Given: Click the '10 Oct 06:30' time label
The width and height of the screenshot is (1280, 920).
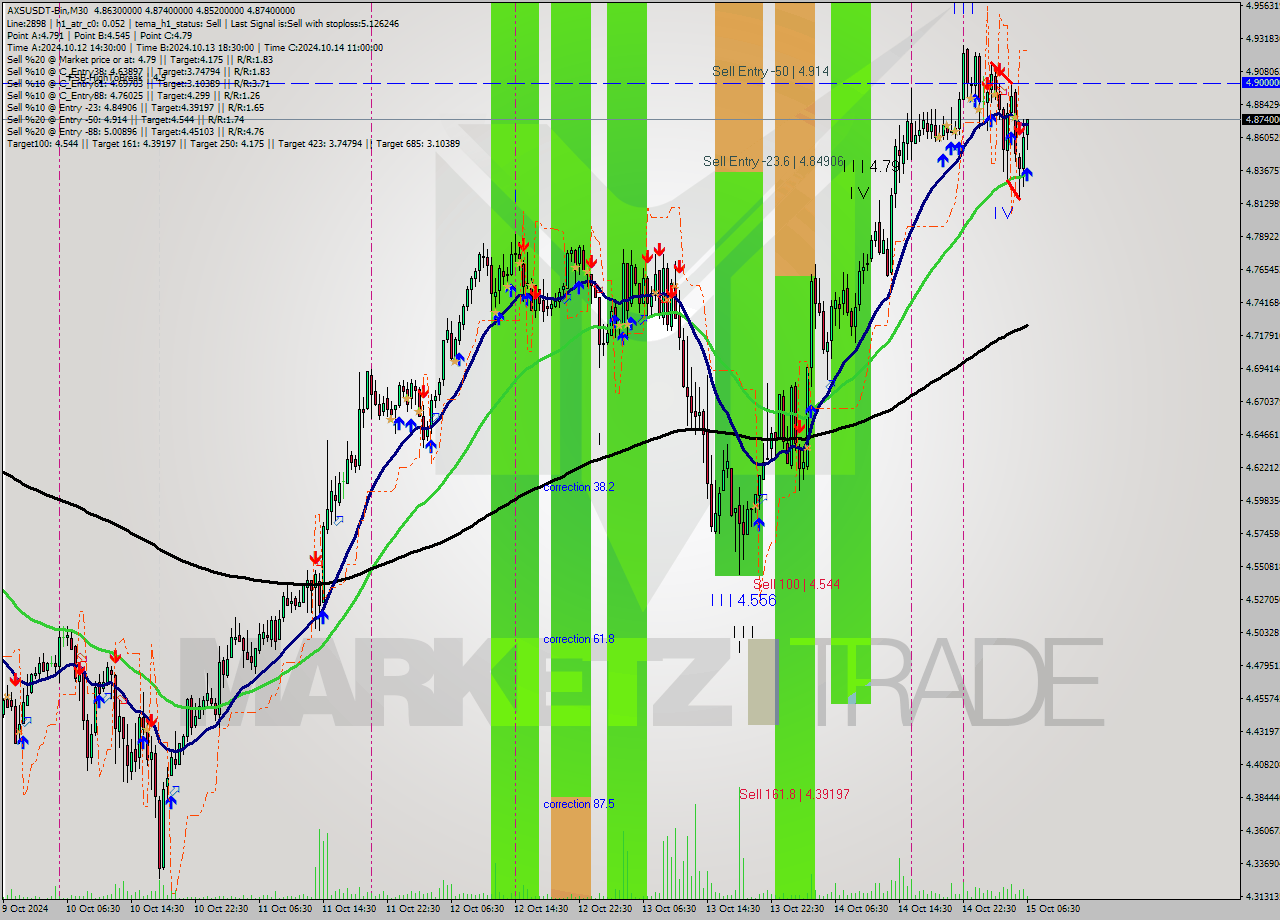Looking at the screenshot, I should pos(92,909).
